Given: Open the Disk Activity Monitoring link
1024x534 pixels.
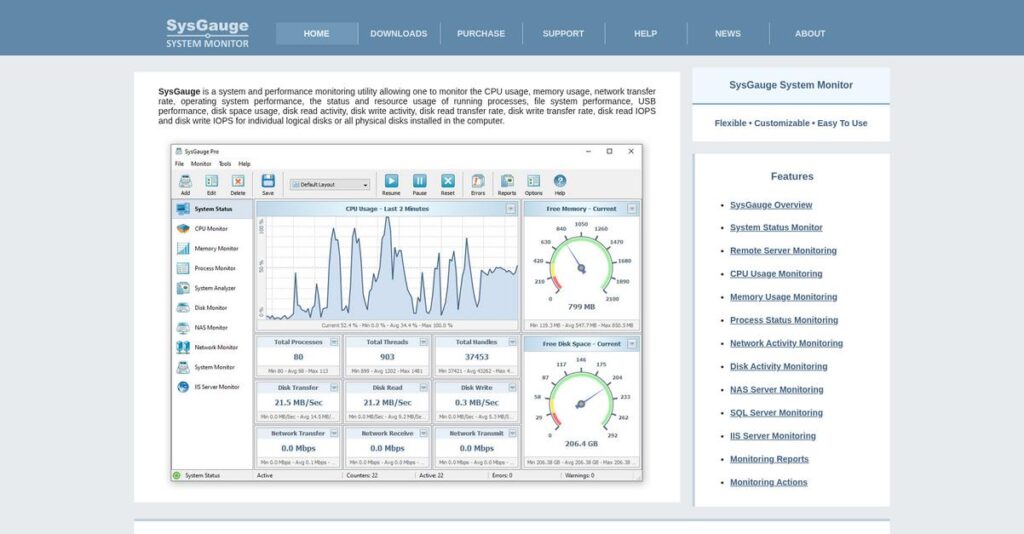Looking at the screenshot, I should 779,367.
